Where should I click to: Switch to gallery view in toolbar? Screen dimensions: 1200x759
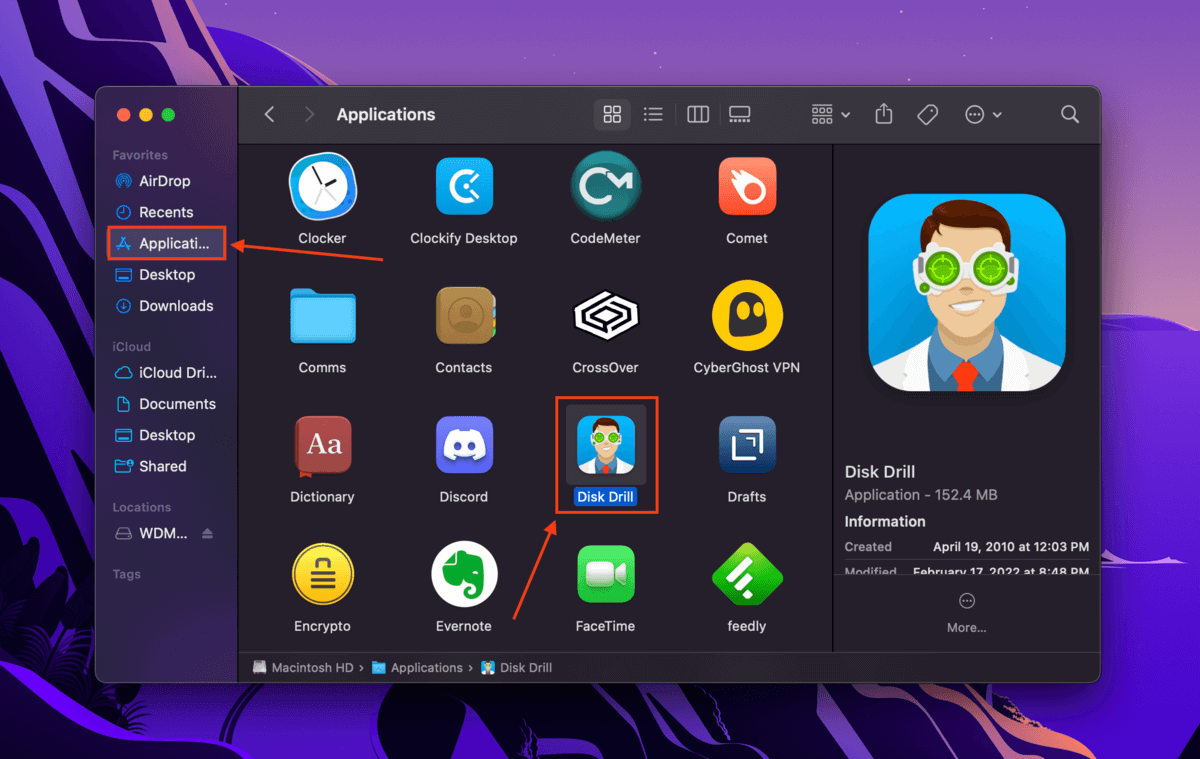click(x=740, y=115)
